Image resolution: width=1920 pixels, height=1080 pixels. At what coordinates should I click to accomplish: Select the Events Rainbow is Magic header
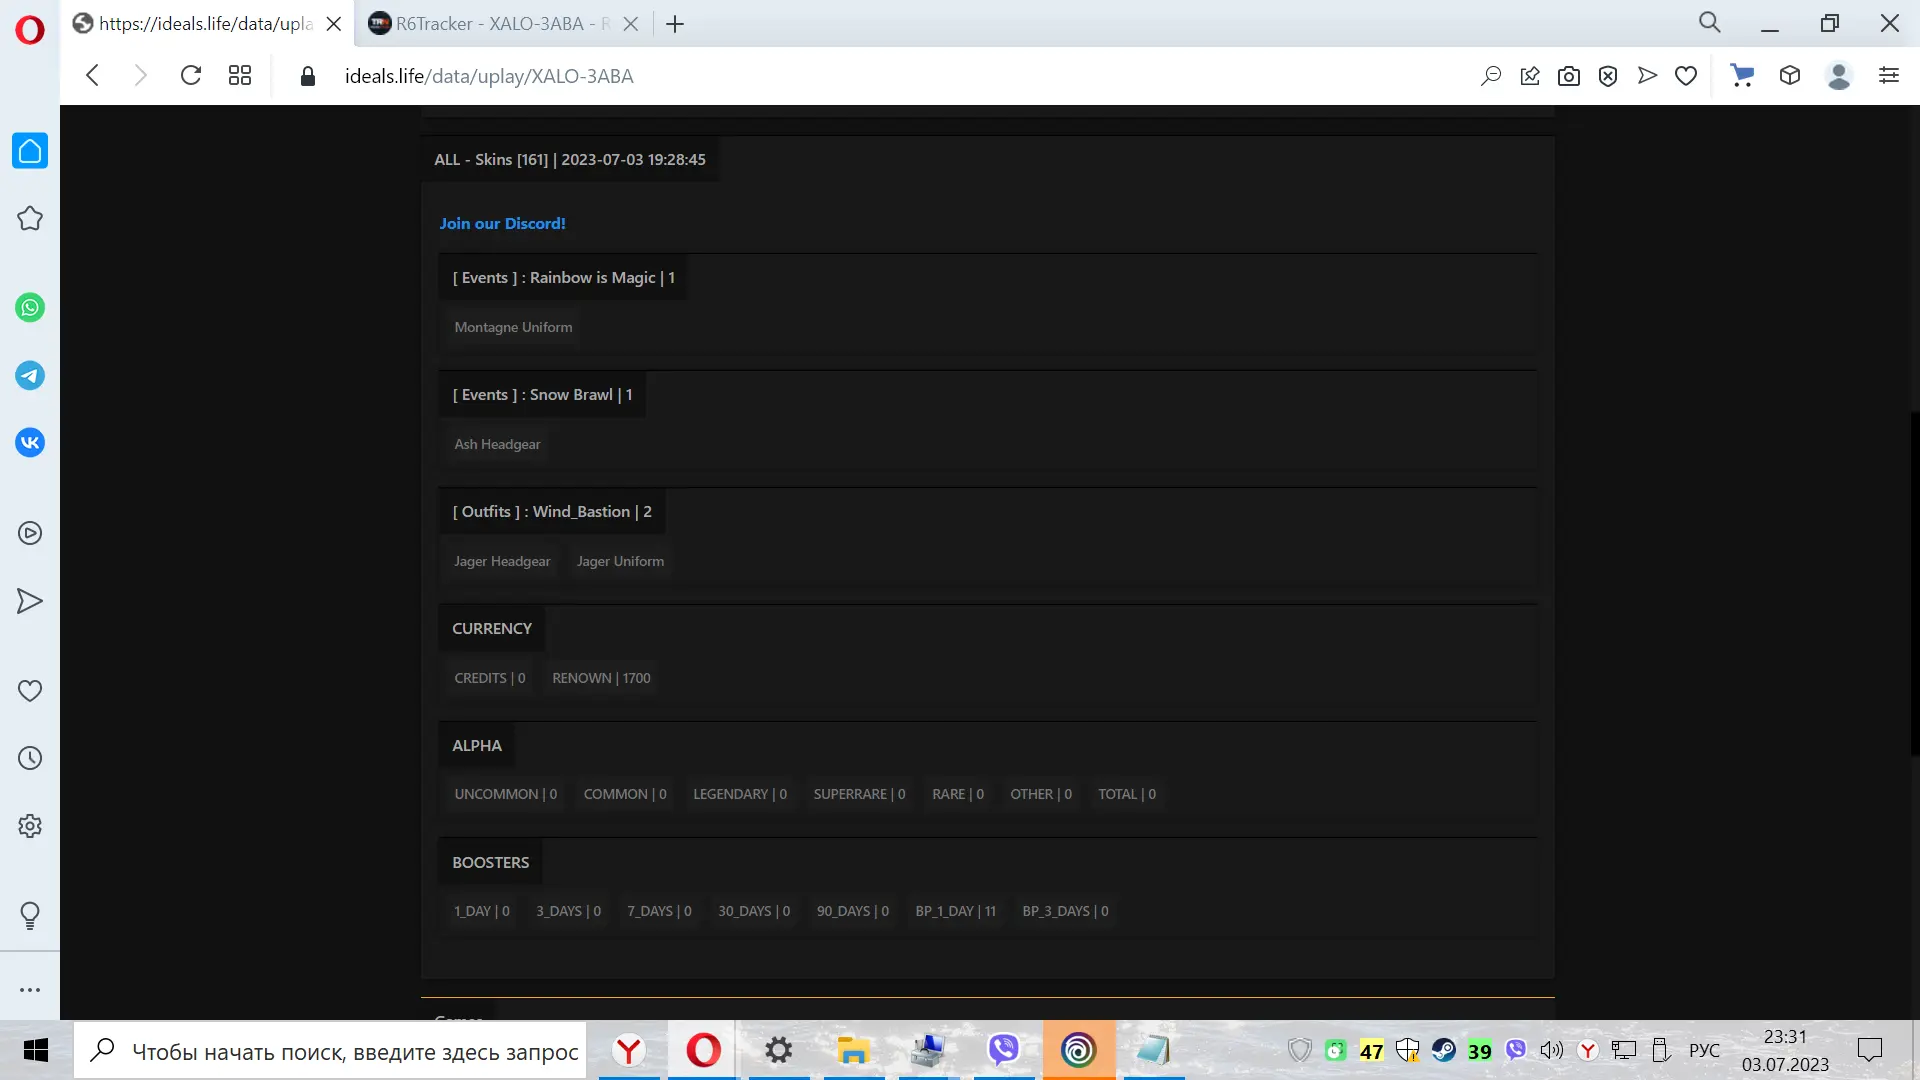pos(564,277)
